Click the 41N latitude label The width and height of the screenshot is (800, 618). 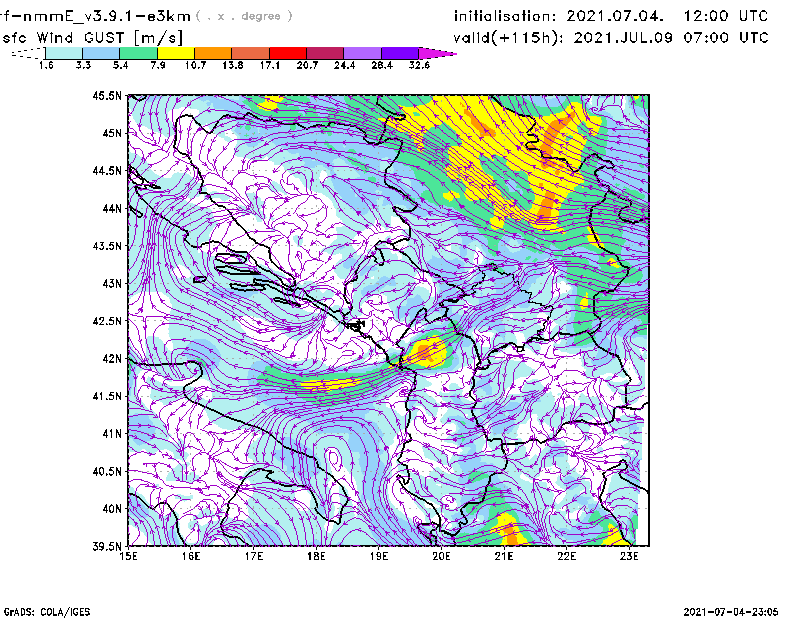tap(112, 434)
